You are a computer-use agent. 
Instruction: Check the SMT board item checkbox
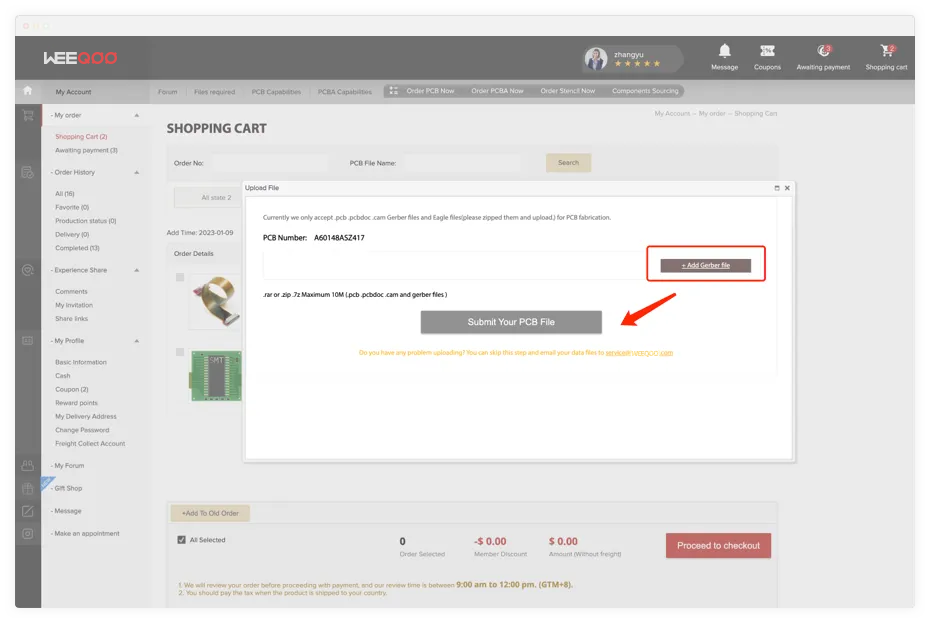point(180,352)
